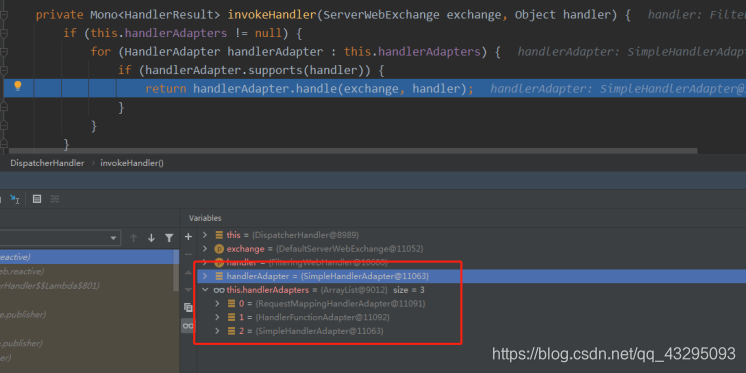
Task: Select previous frame with the up arrow
Action: coord(134,238)
